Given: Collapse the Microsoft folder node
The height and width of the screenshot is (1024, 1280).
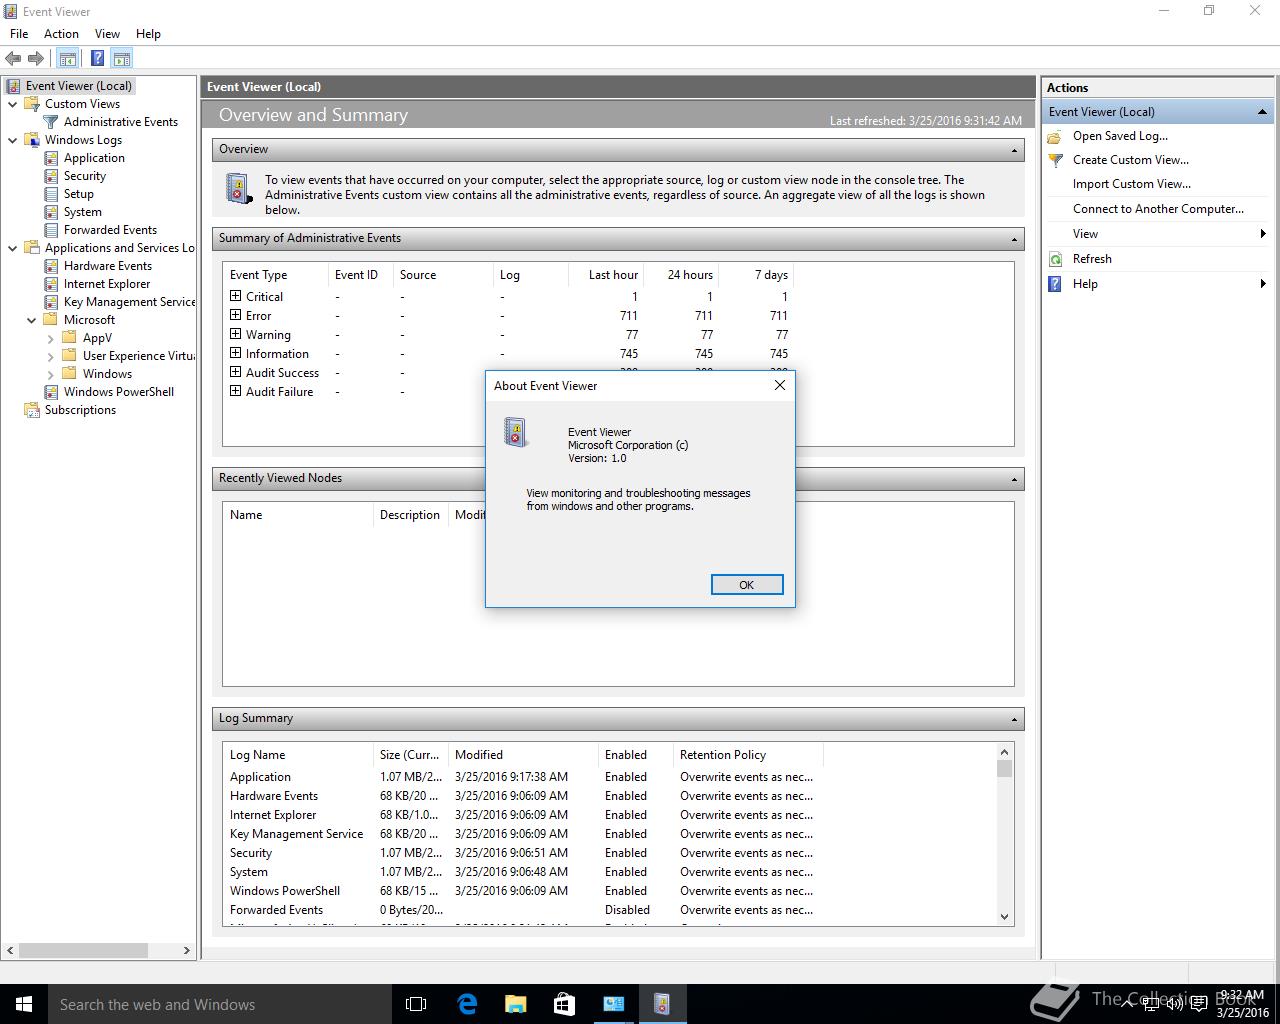Looking at the screenshot, I should point(31,320).
